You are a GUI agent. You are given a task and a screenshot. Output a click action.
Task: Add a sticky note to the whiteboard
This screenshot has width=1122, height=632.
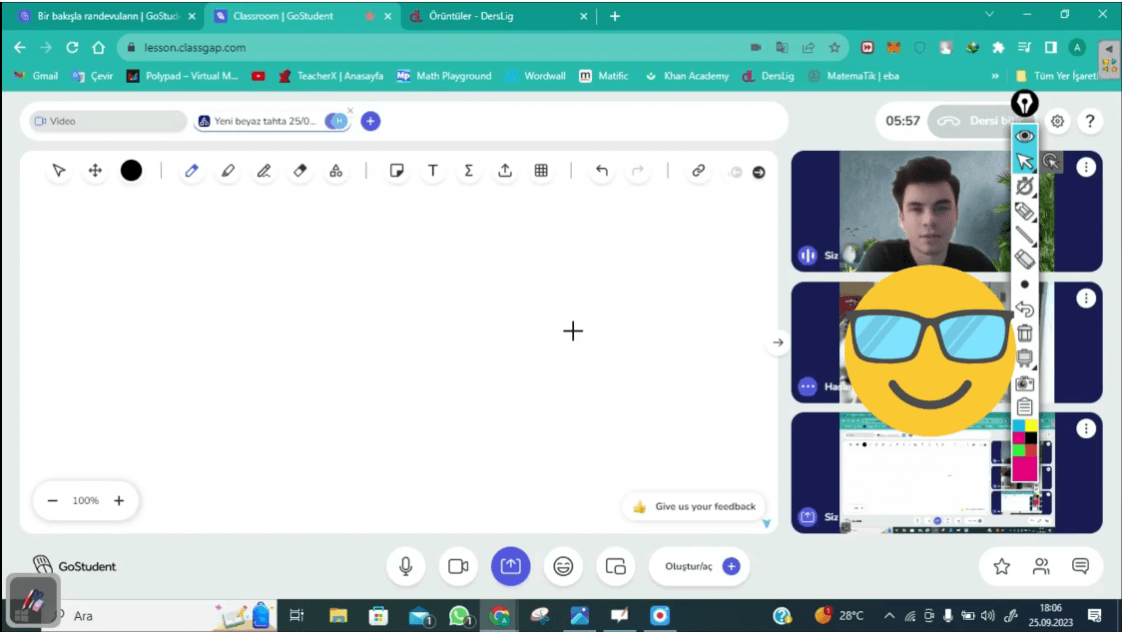tap(396, 170)
